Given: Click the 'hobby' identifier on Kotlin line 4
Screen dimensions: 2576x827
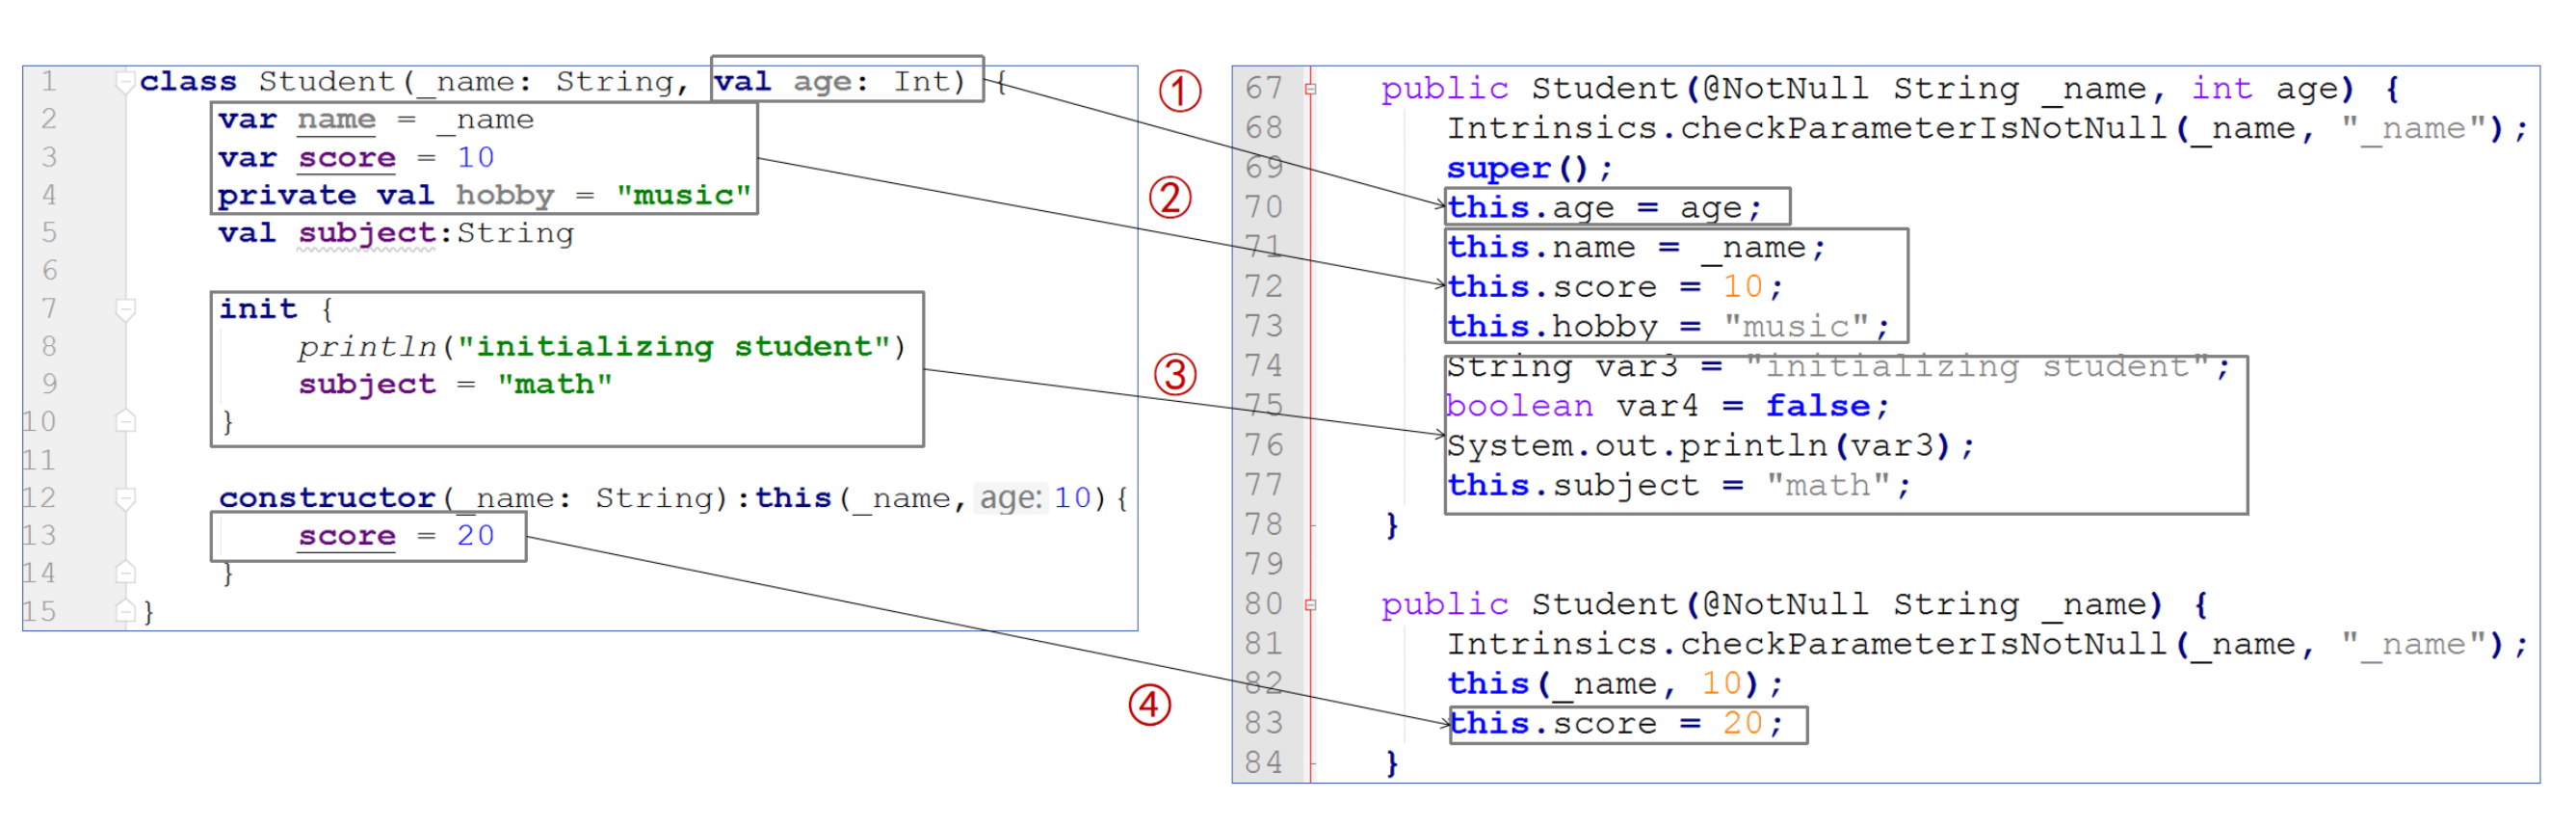Looking at the screenshot, I should pos(505,195).
